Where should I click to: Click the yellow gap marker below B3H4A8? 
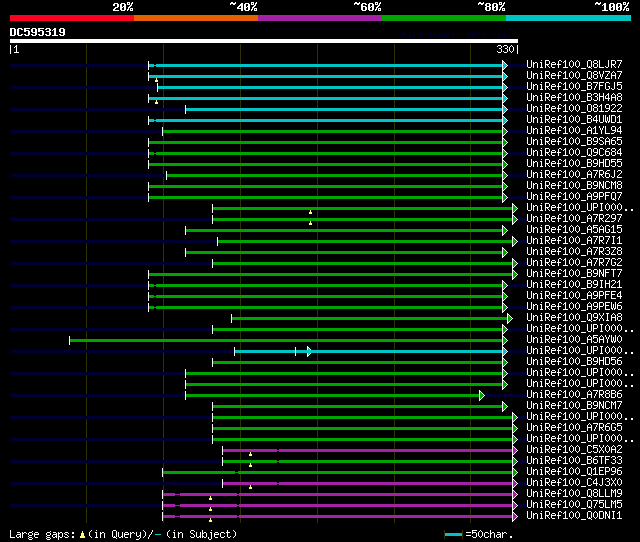[x=156, y=102]
